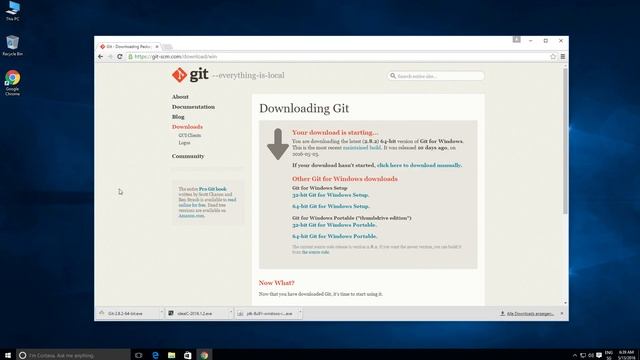Bookmark this page with the star icon
Viewport: 640px width, 360px height.
click(x=553, y=57)
